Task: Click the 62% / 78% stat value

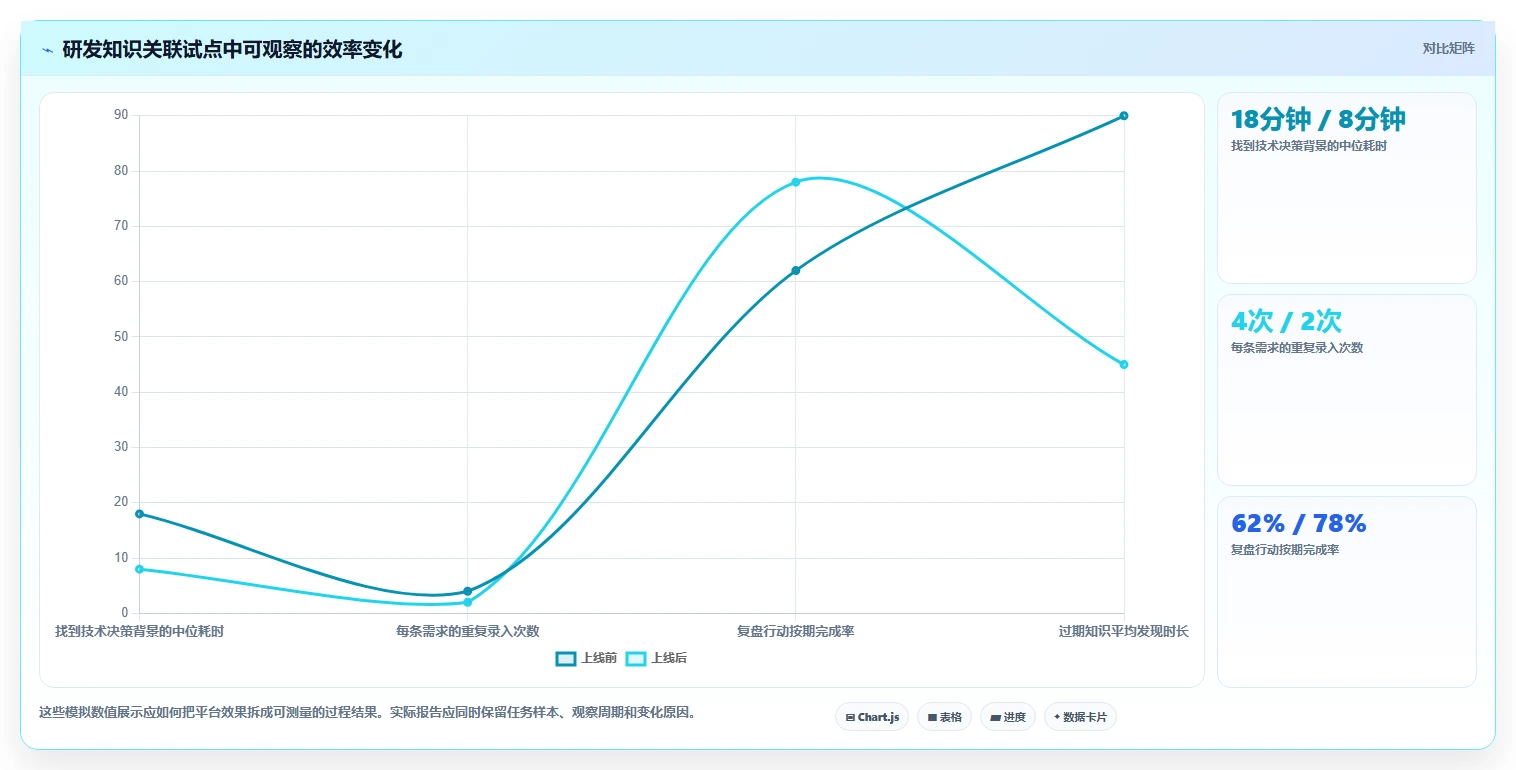Action: [x=1298, y=524]
